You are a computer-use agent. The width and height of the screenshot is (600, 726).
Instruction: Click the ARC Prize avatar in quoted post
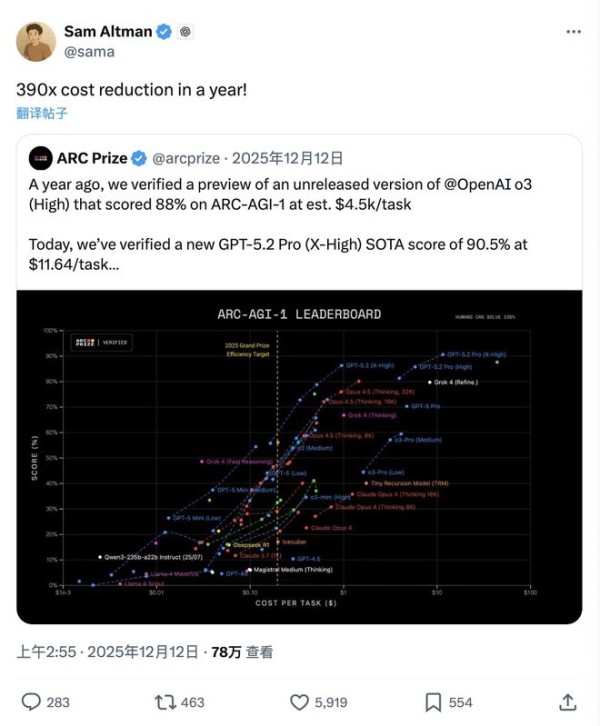[x=41, y=158]
